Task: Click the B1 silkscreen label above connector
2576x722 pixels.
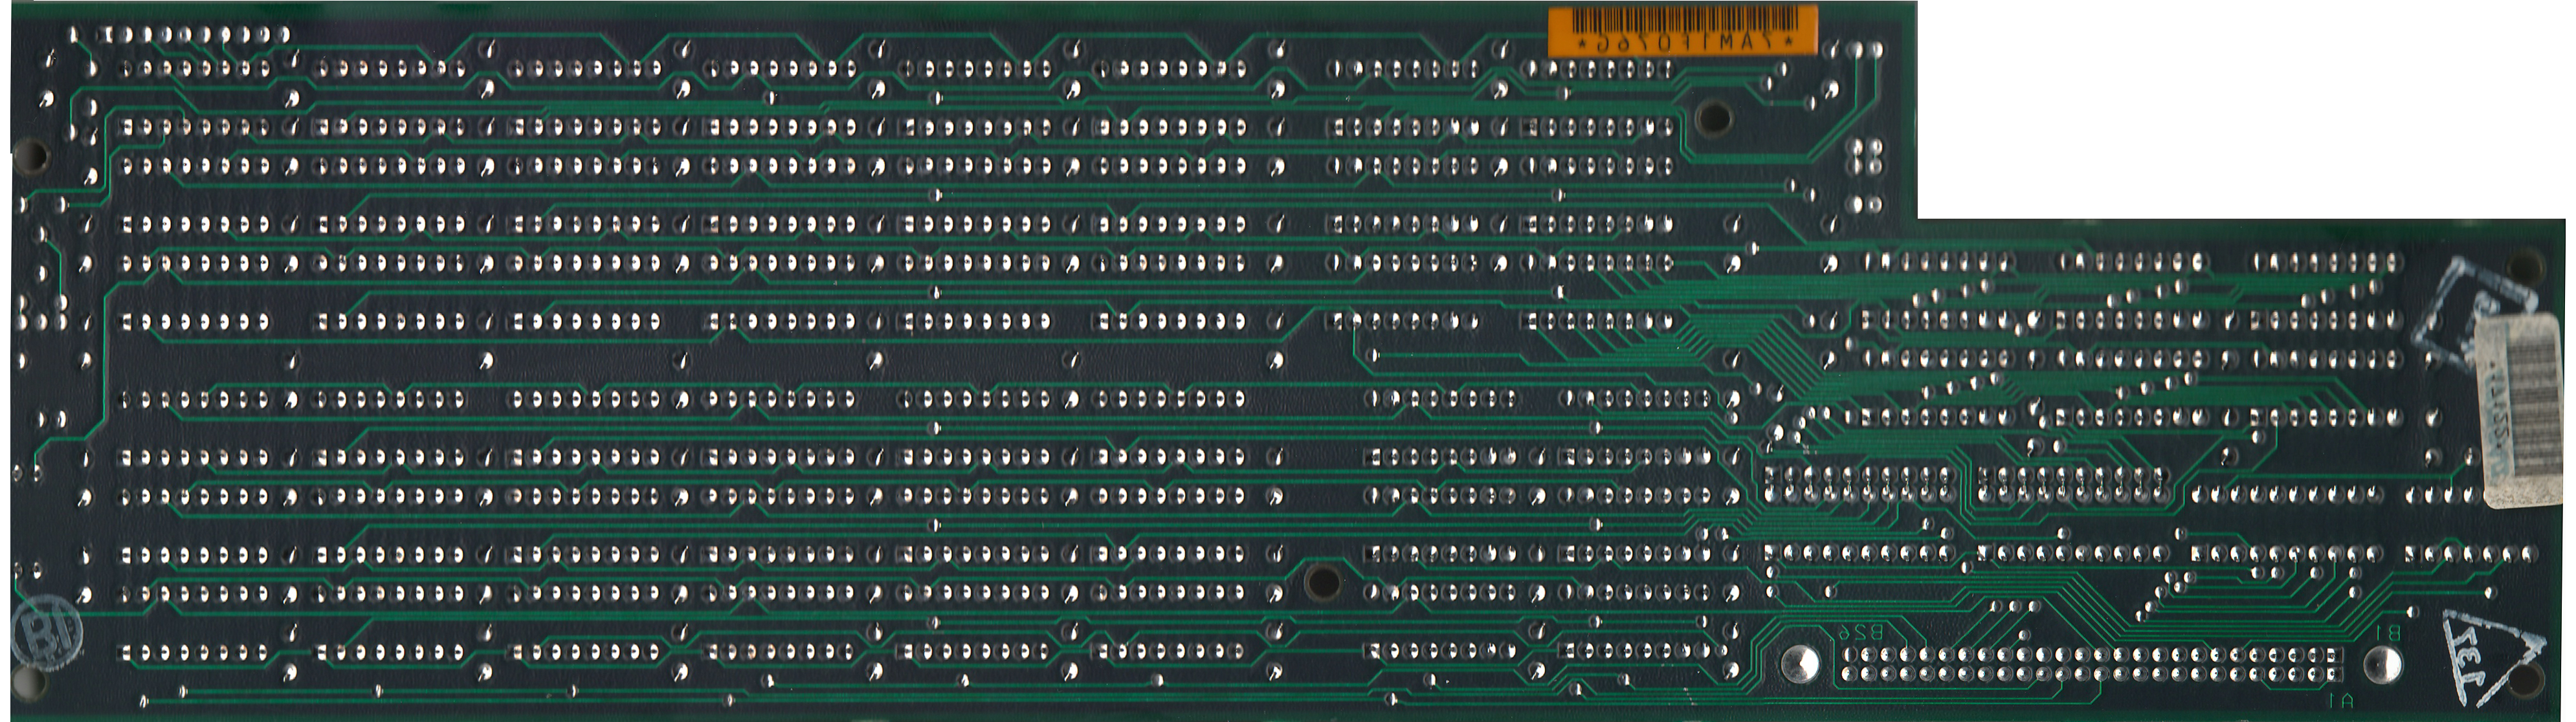Action: 2387,632
